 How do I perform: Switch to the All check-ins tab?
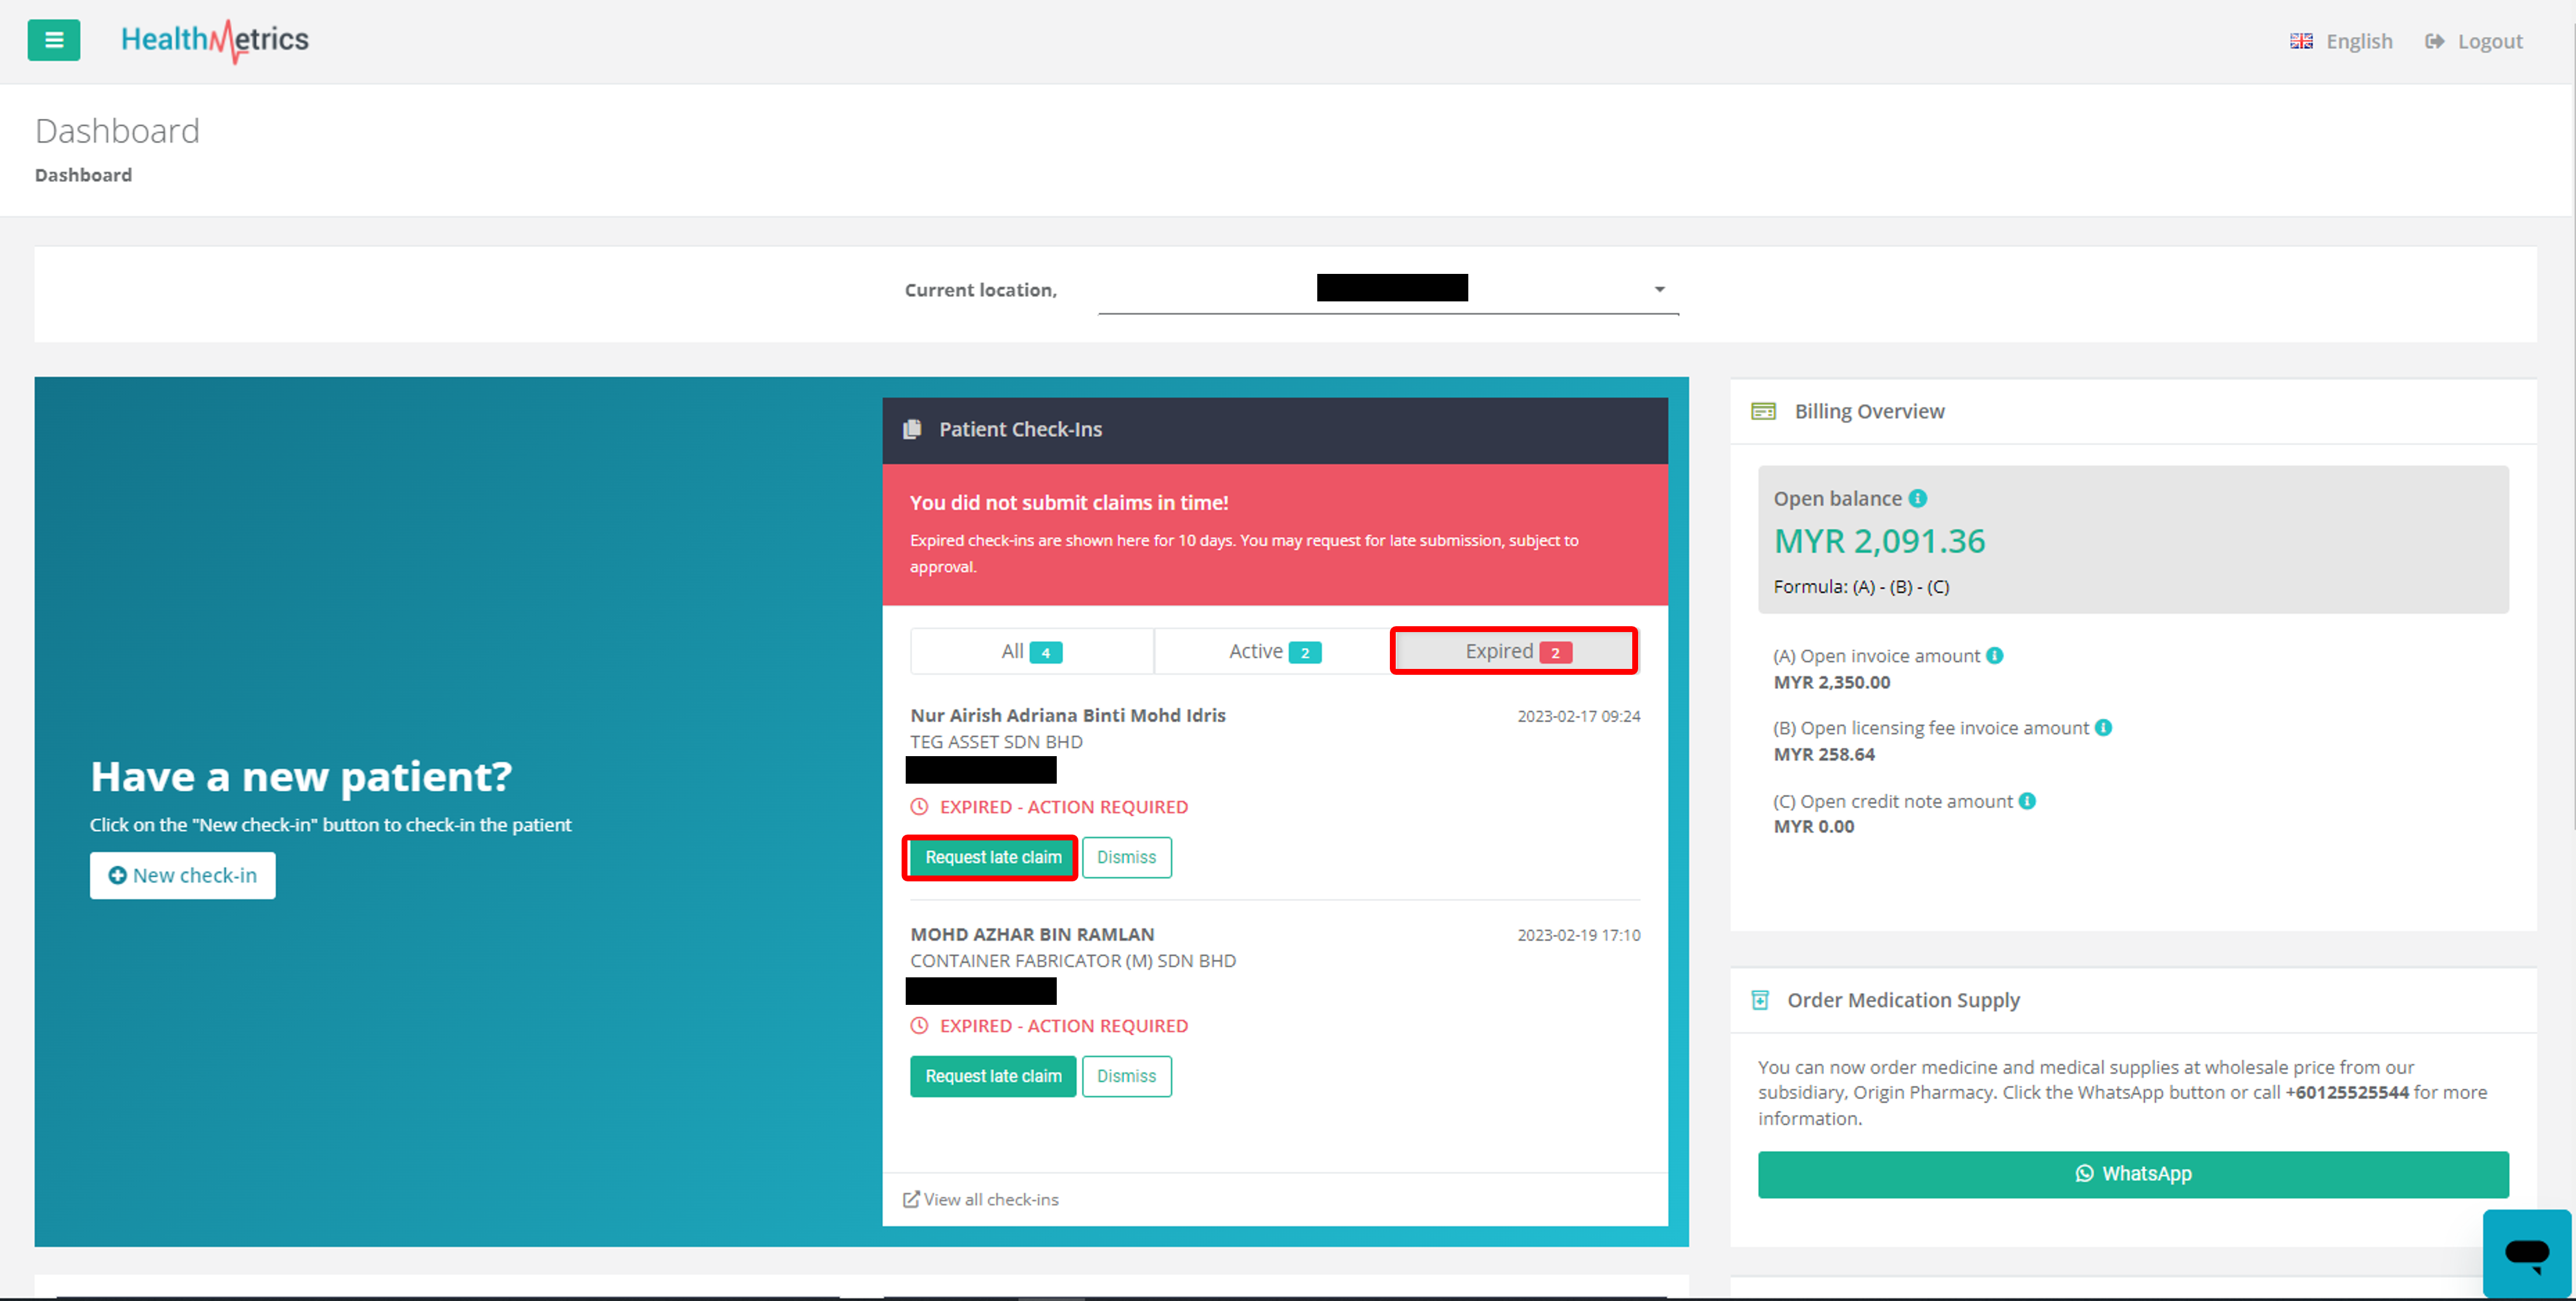tap(1031, 652)
